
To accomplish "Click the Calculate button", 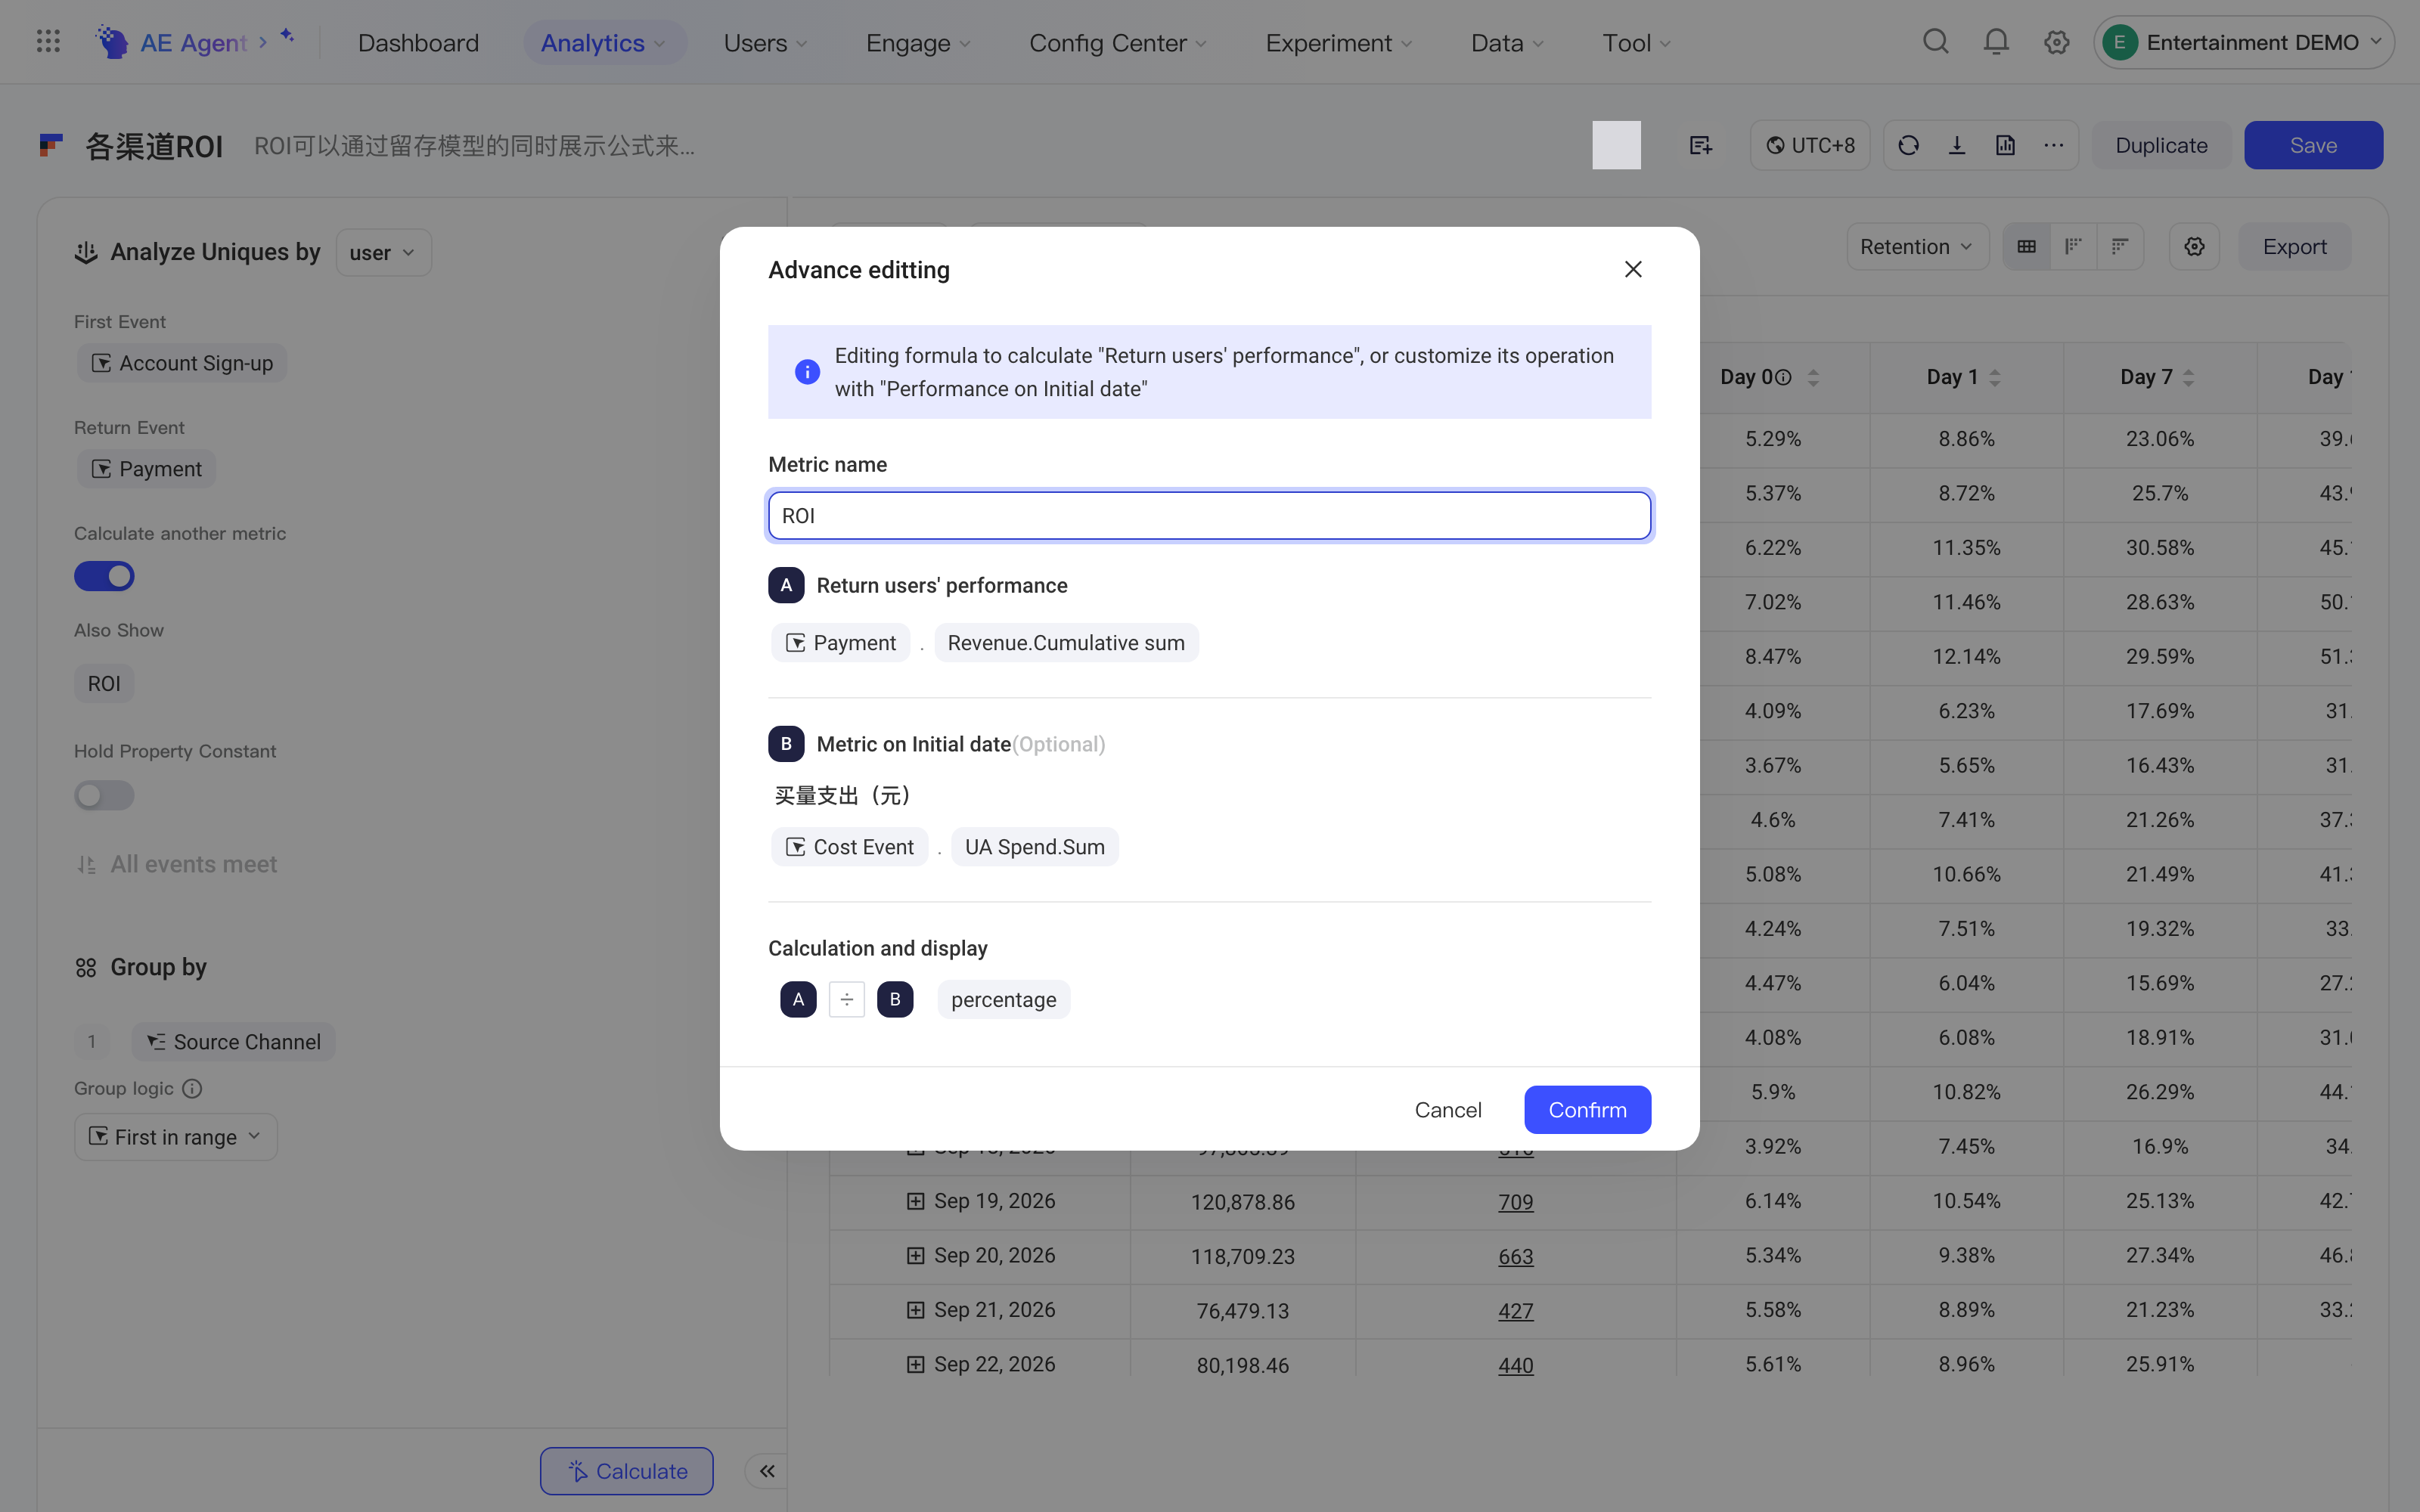I will coord(627,1471).
